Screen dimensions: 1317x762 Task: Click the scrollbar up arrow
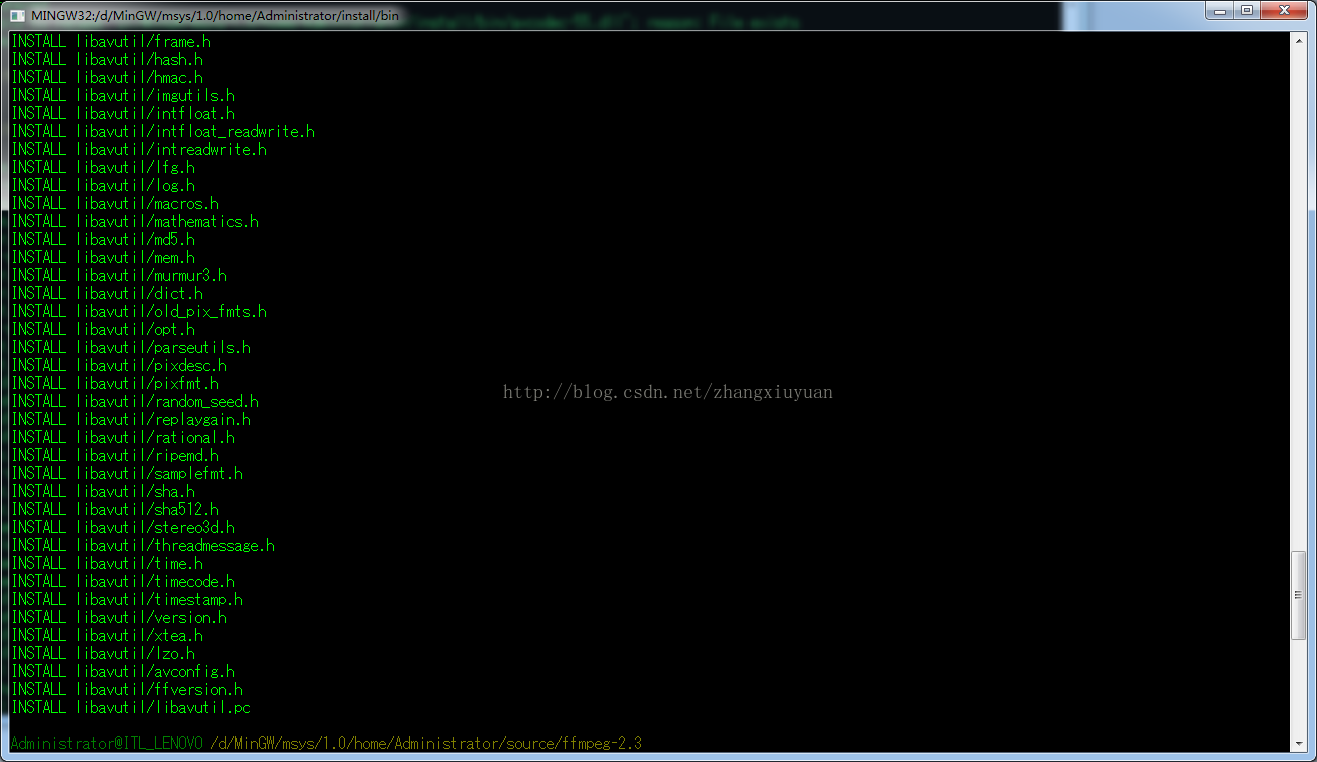1299,41
